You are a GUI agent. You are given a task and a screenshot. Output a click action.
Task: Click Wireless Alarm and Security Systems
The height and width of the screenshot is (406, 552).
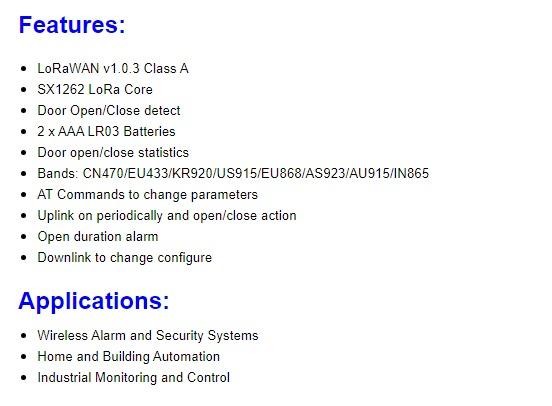(x=148, y=336)
